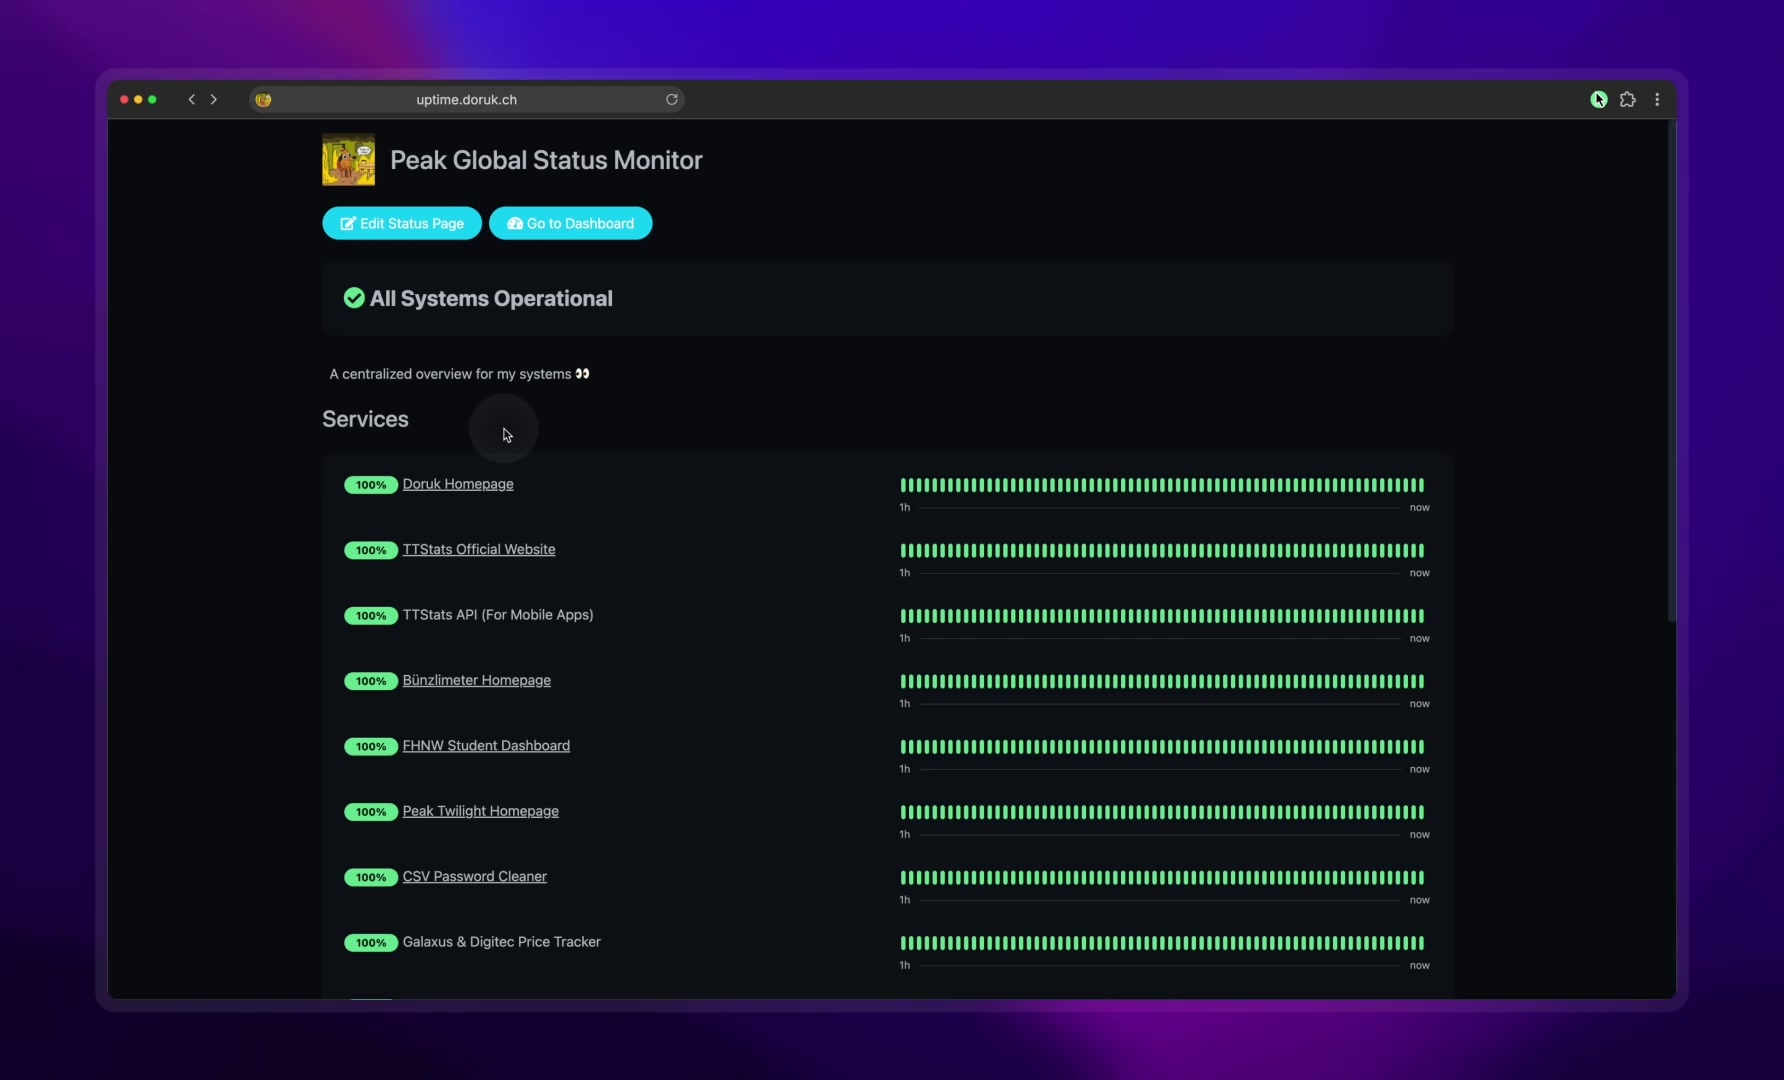Open the TTStats Official Website link
The height and width of the screenshot is (1080, 1784).
pyautogui.click(x=478, y=549)
